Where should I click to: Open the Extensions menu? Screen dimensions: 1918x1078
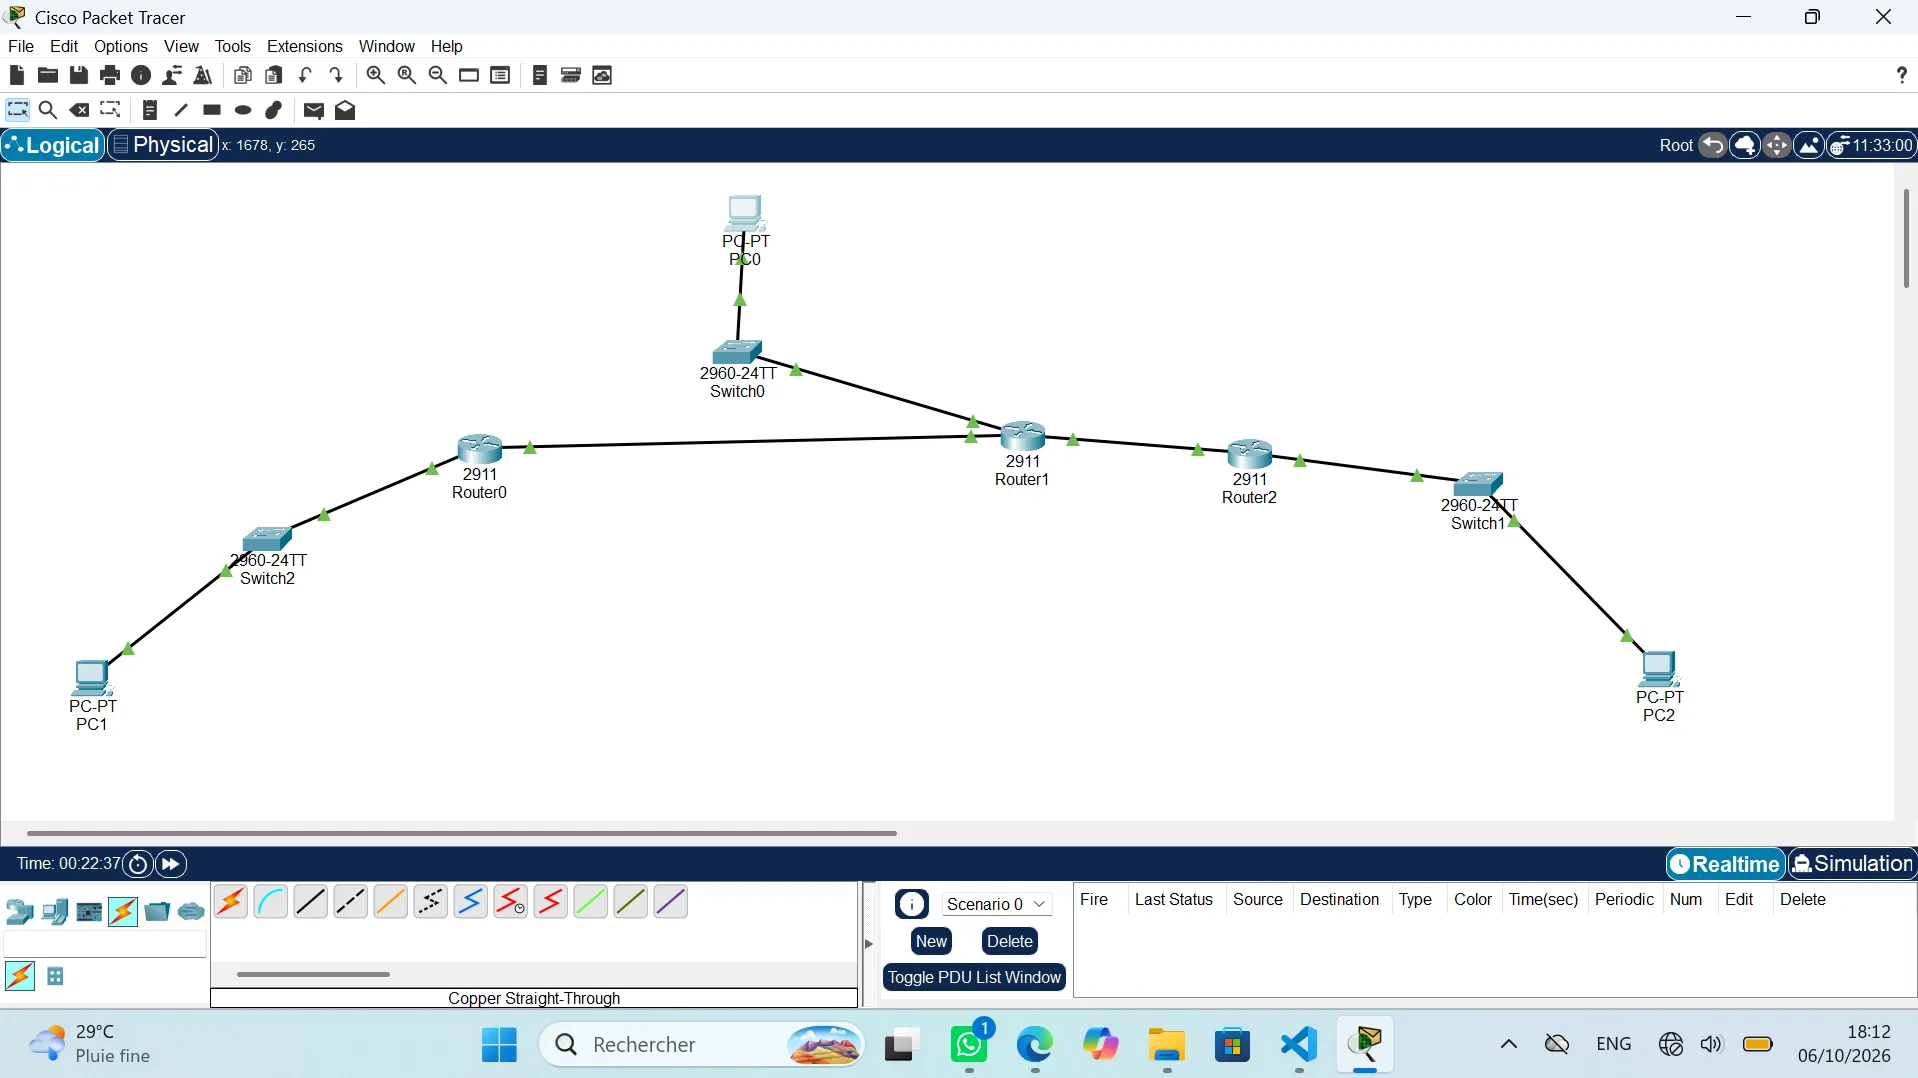305,46
